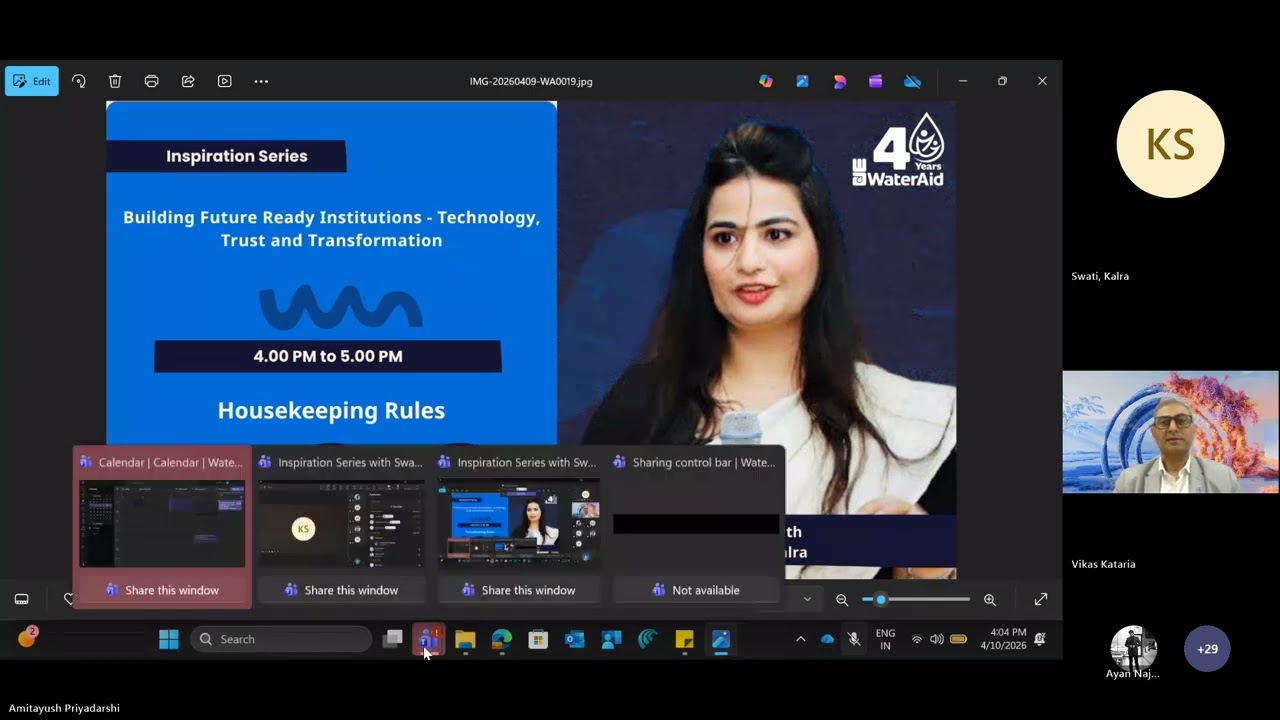
Task: Open Clipchamp icon in Photos title bar
Action: tap(875, 81)
